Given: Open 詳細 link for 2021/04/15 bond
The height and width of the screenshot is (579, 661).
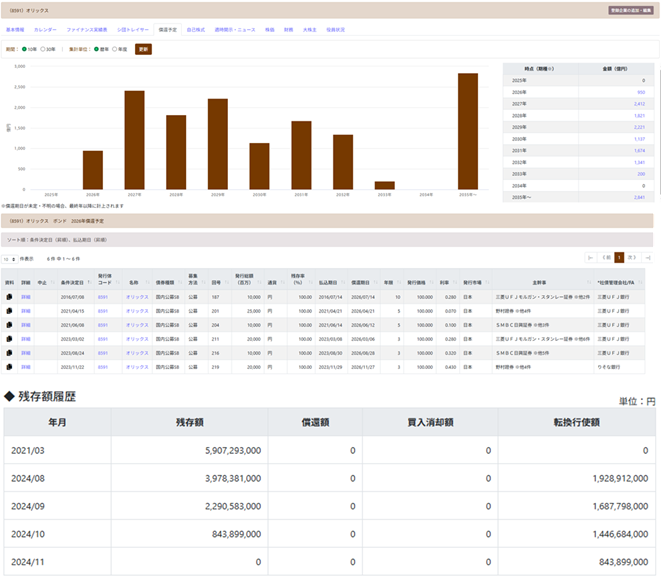Looking at the screenshot, I should point(26,311).
